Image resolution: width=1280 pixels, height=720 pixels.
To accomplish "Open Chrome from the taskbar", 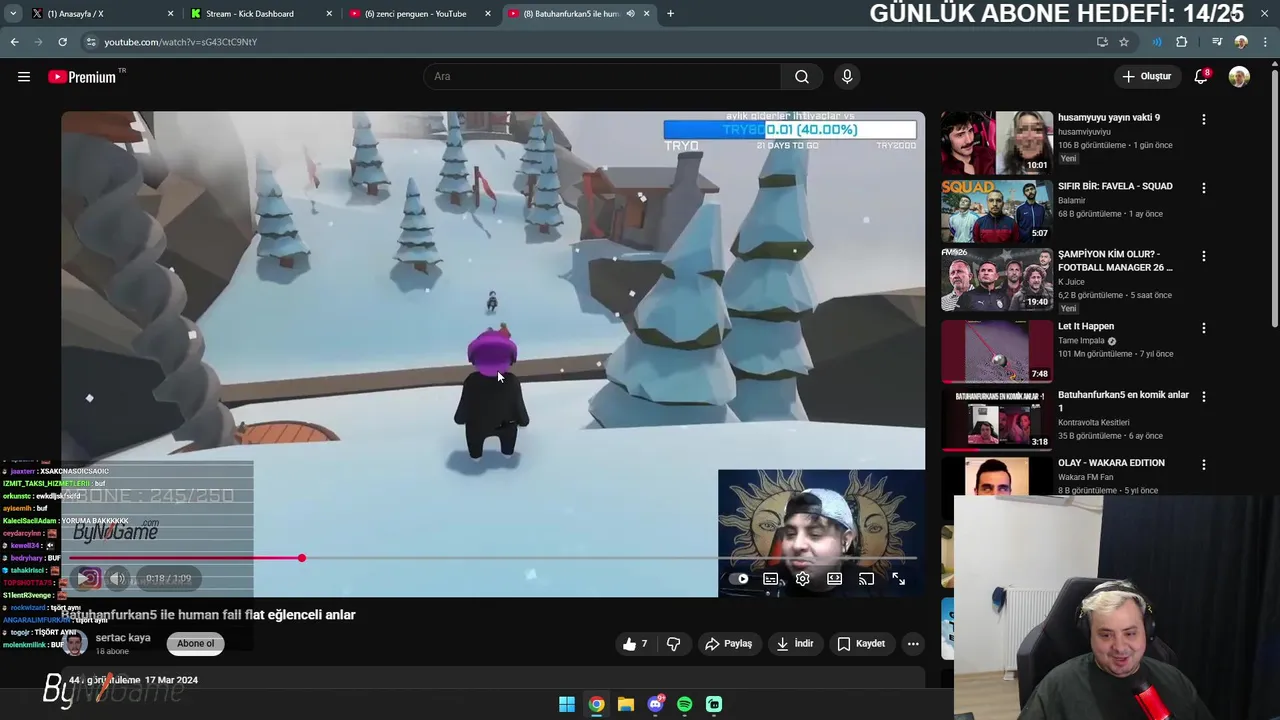I will (596, 704).
